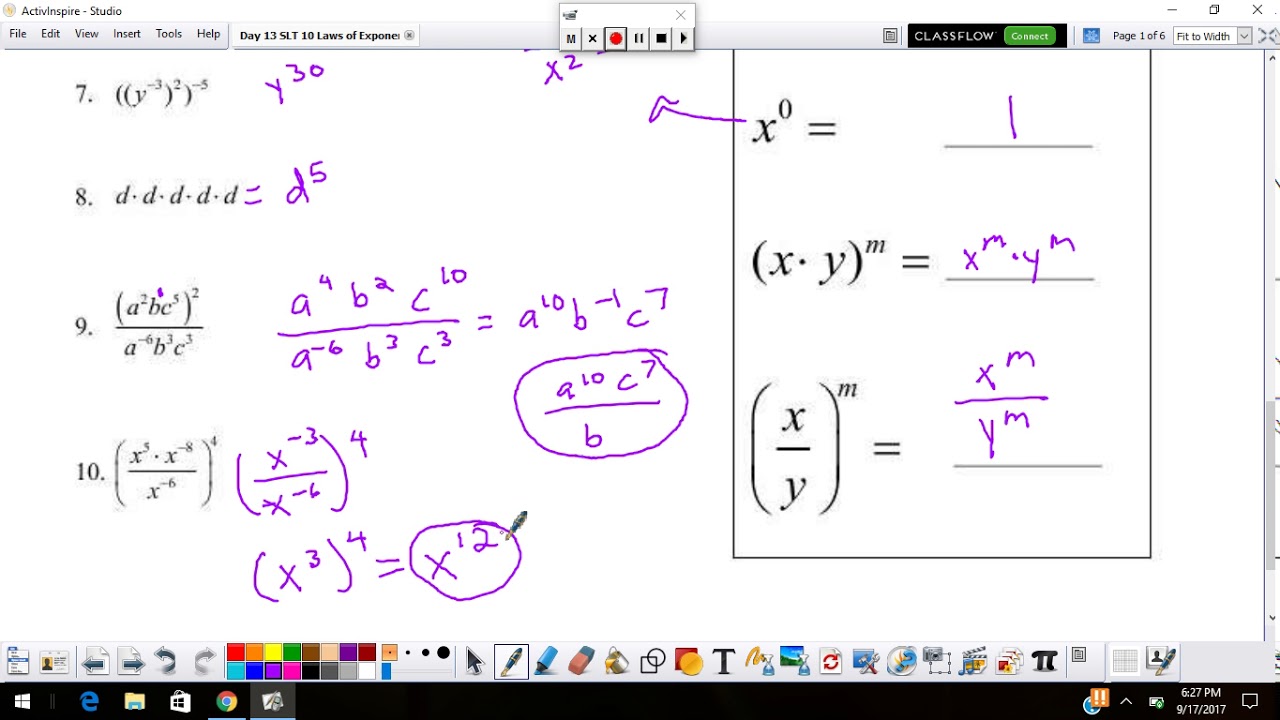Viewport: 1280px width, 720px height.
Task: Toggle the grid designer icon
Action: click(x=1125, y=661)
